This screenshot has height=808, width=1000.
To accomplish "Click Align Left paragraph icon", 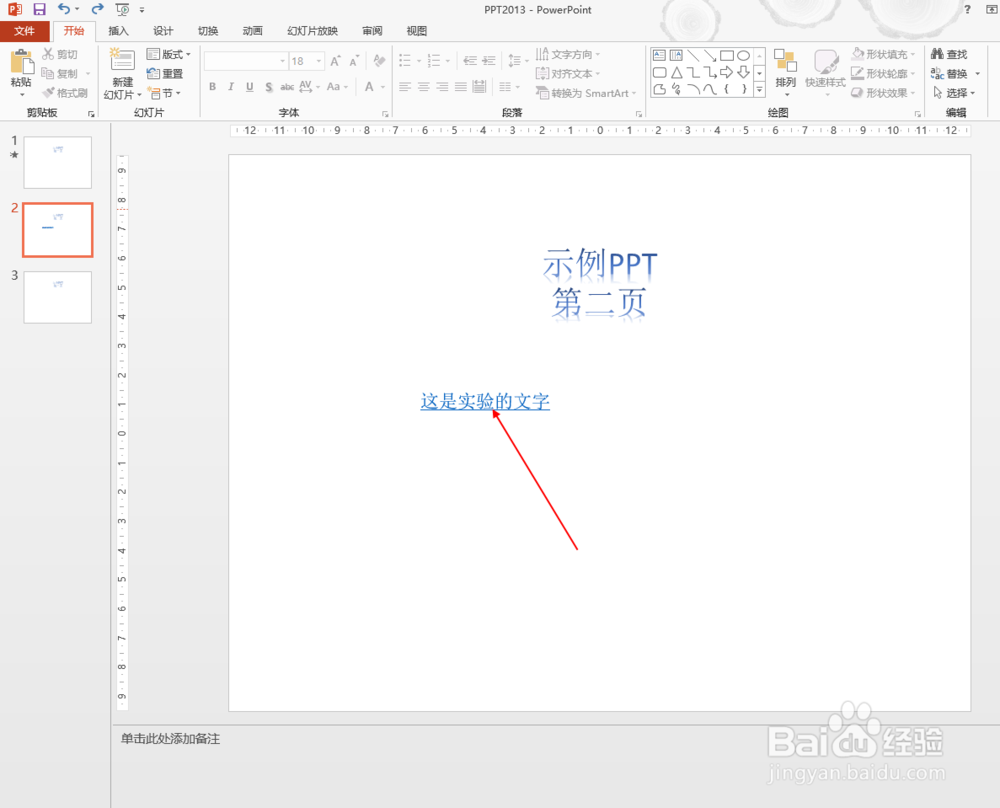I will click(x=405, y=87).
